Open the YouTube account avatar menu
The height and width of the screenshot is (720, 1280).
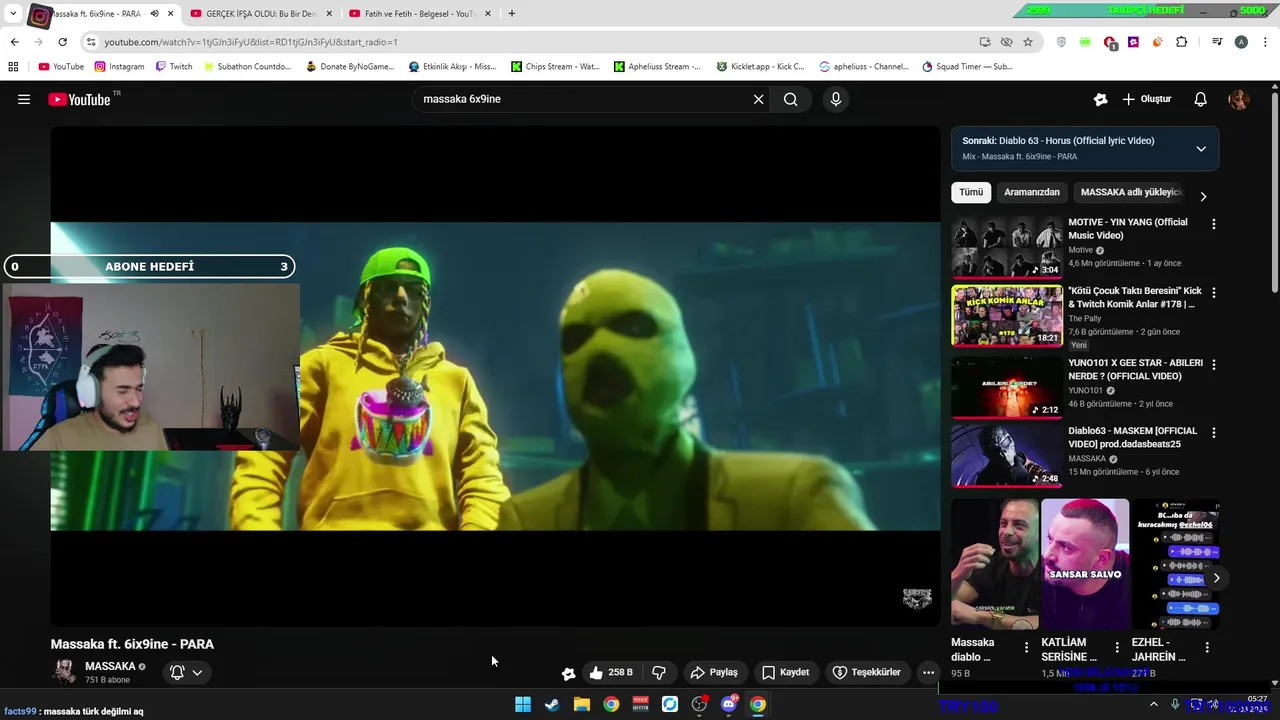coord(1239,99)
